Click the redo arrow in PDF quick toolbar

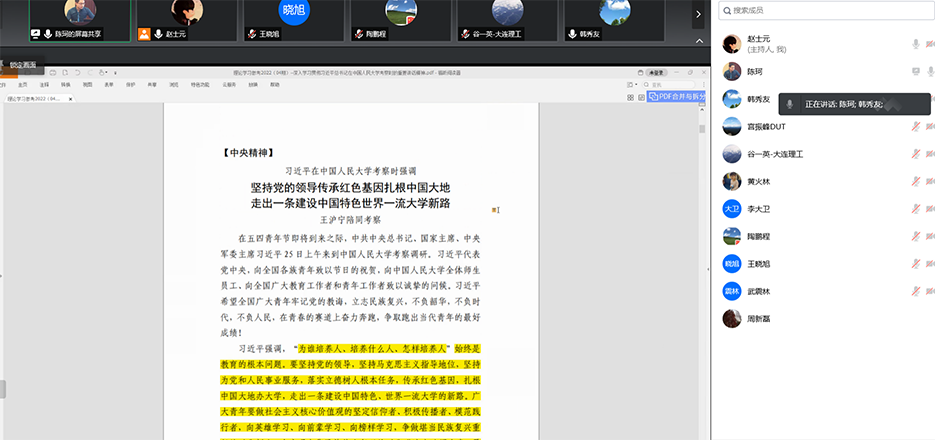coord(90,73)
